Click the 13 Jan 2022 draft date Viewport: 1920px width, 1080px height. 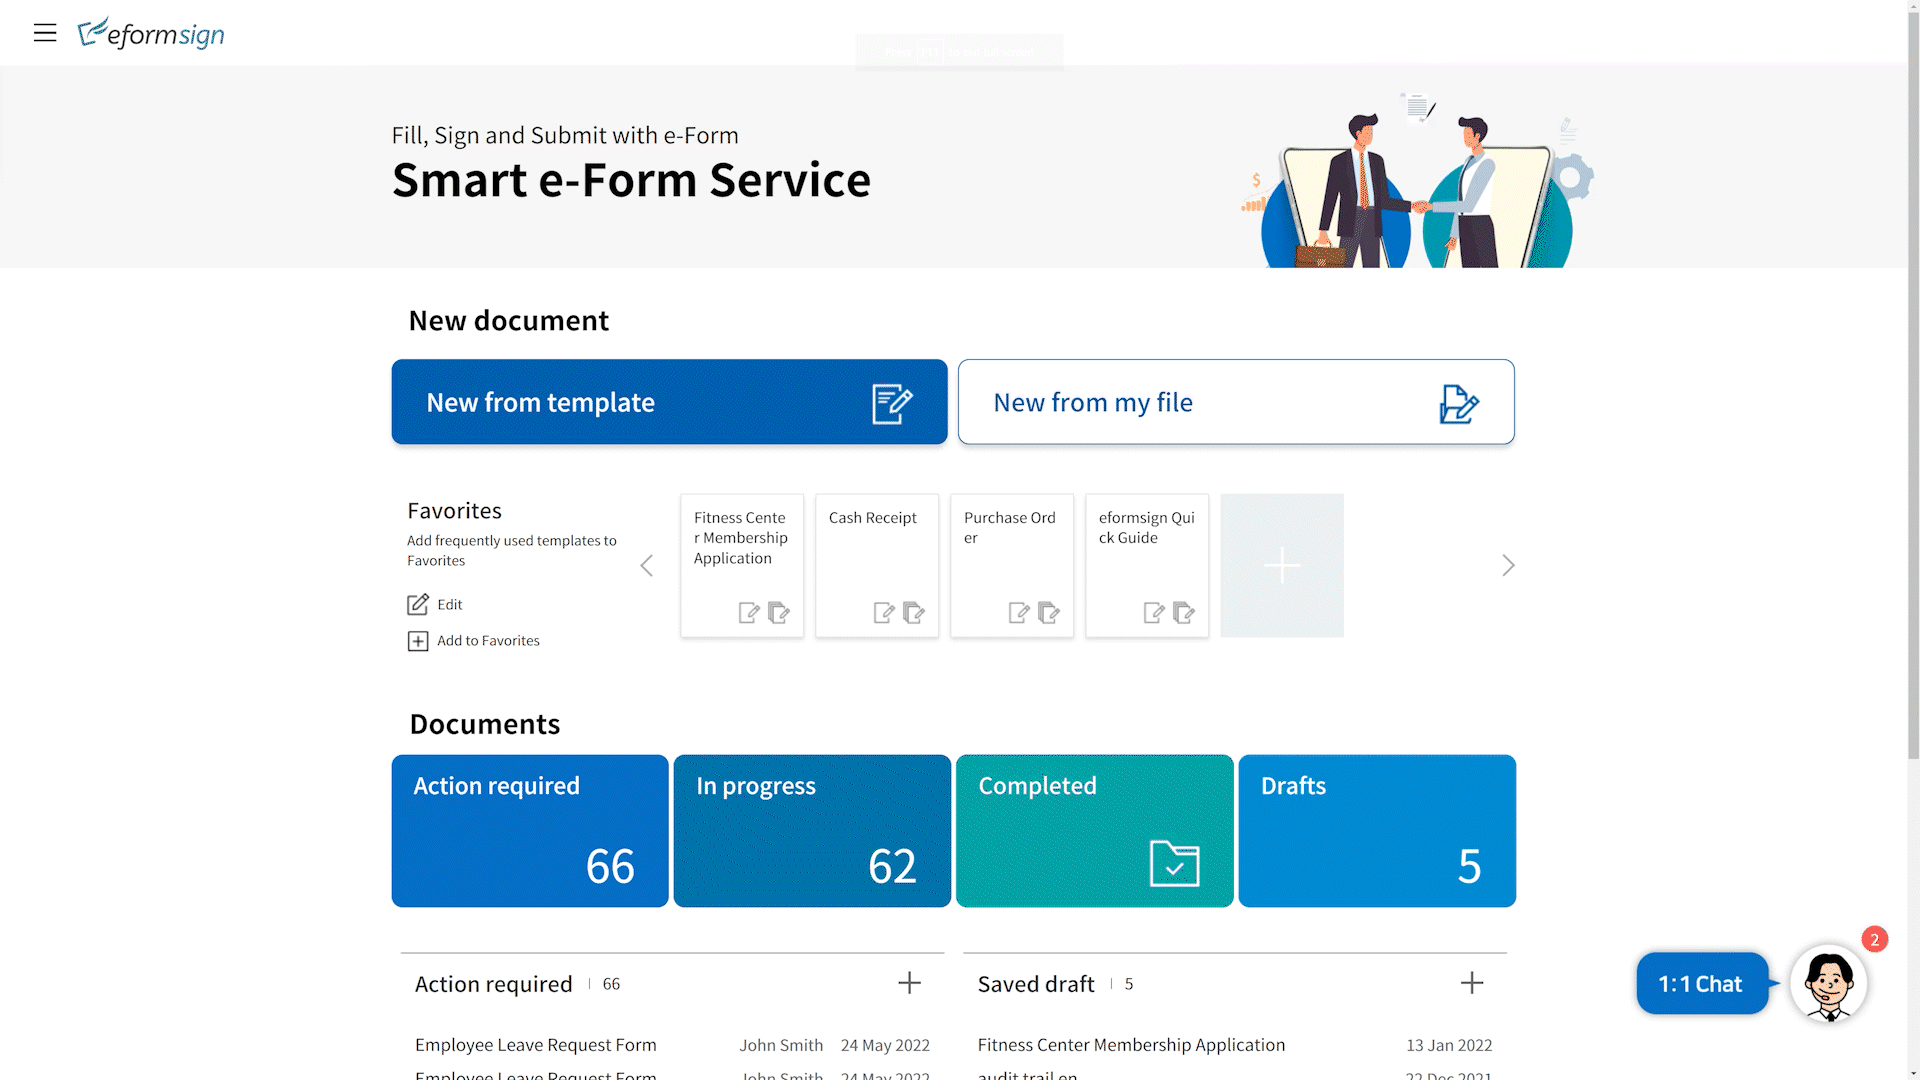(1449, 1045)
